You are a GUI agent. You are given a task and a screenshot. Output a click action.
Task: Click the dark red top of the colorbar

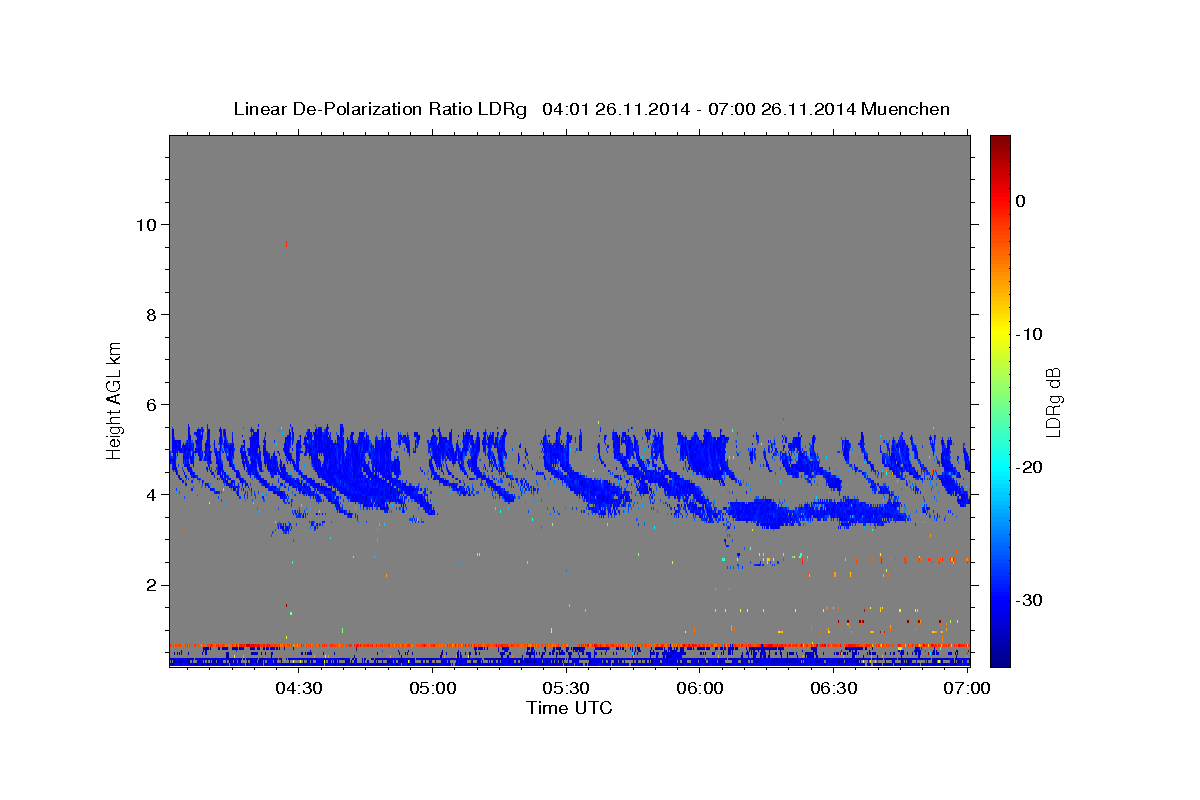point(1000,142)
